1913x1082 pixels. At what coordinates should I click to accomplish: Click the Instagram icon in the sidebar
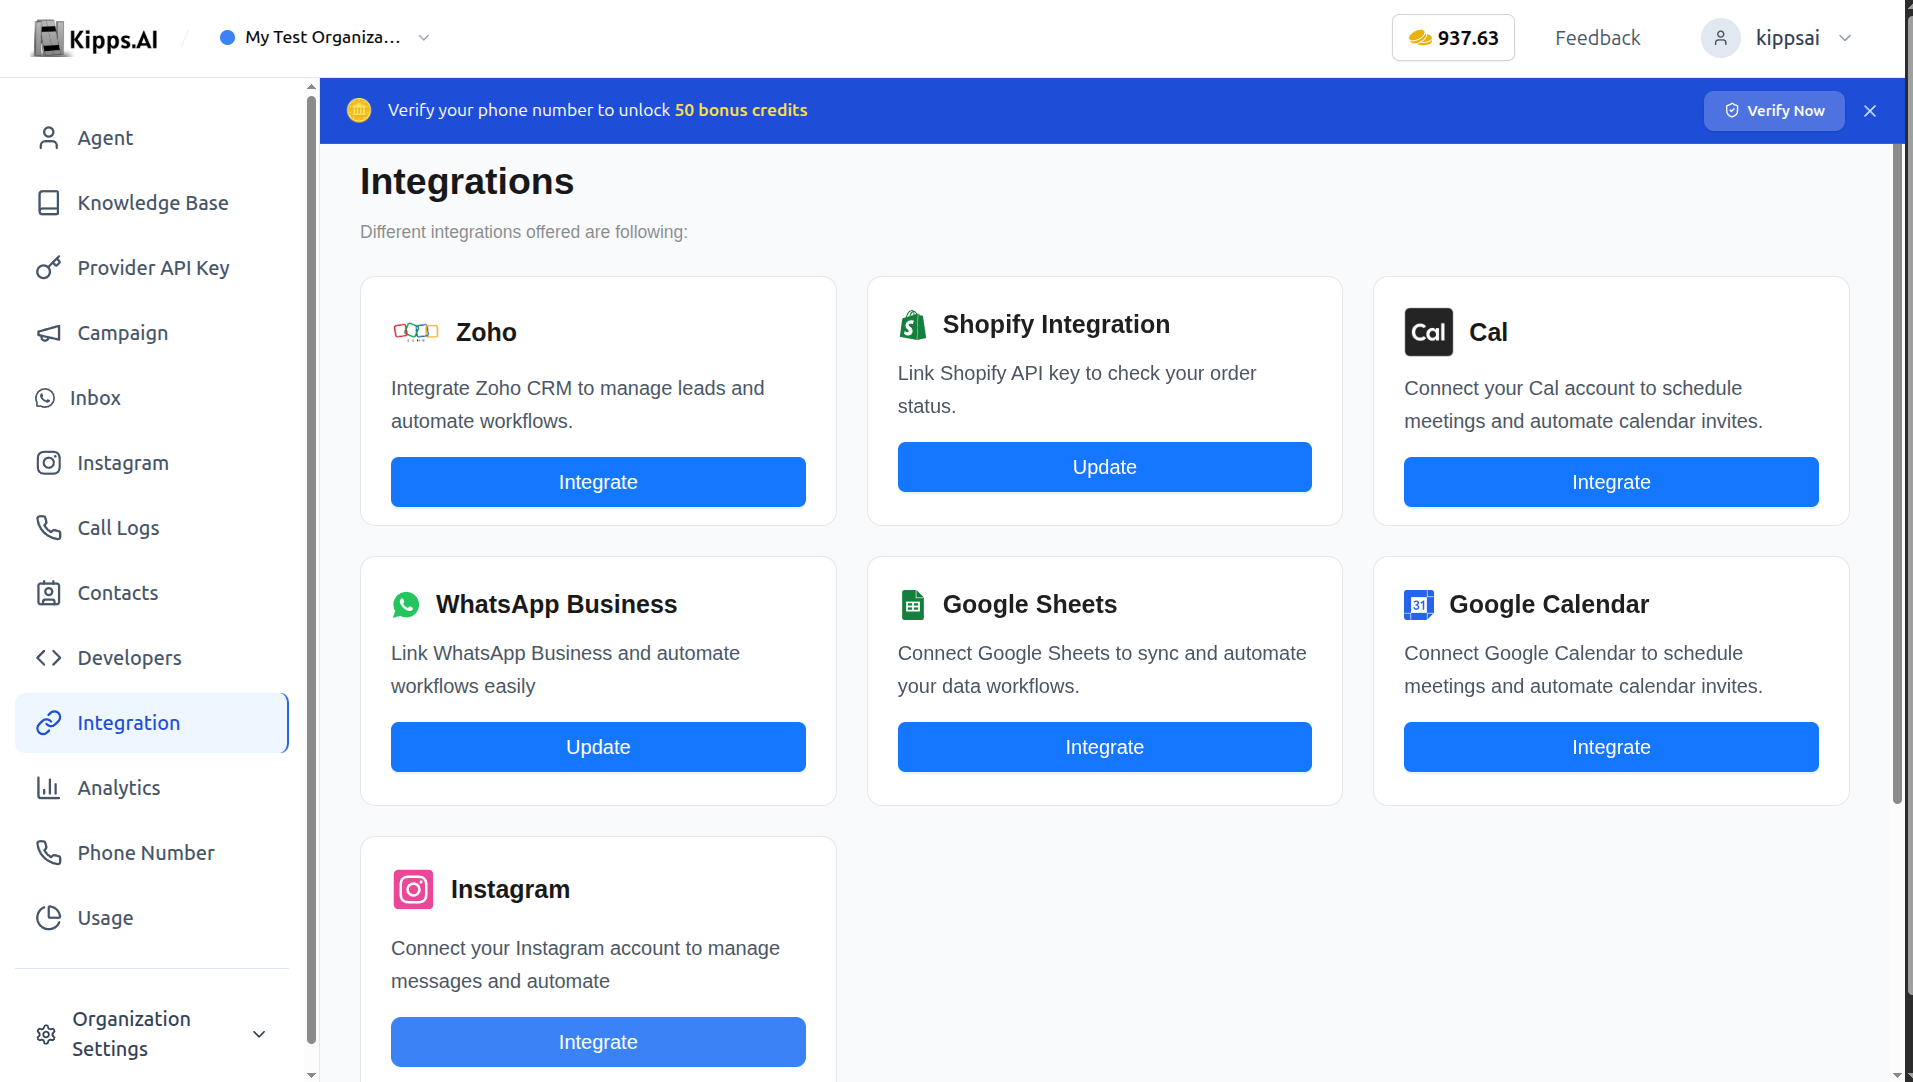click(48, 463)
